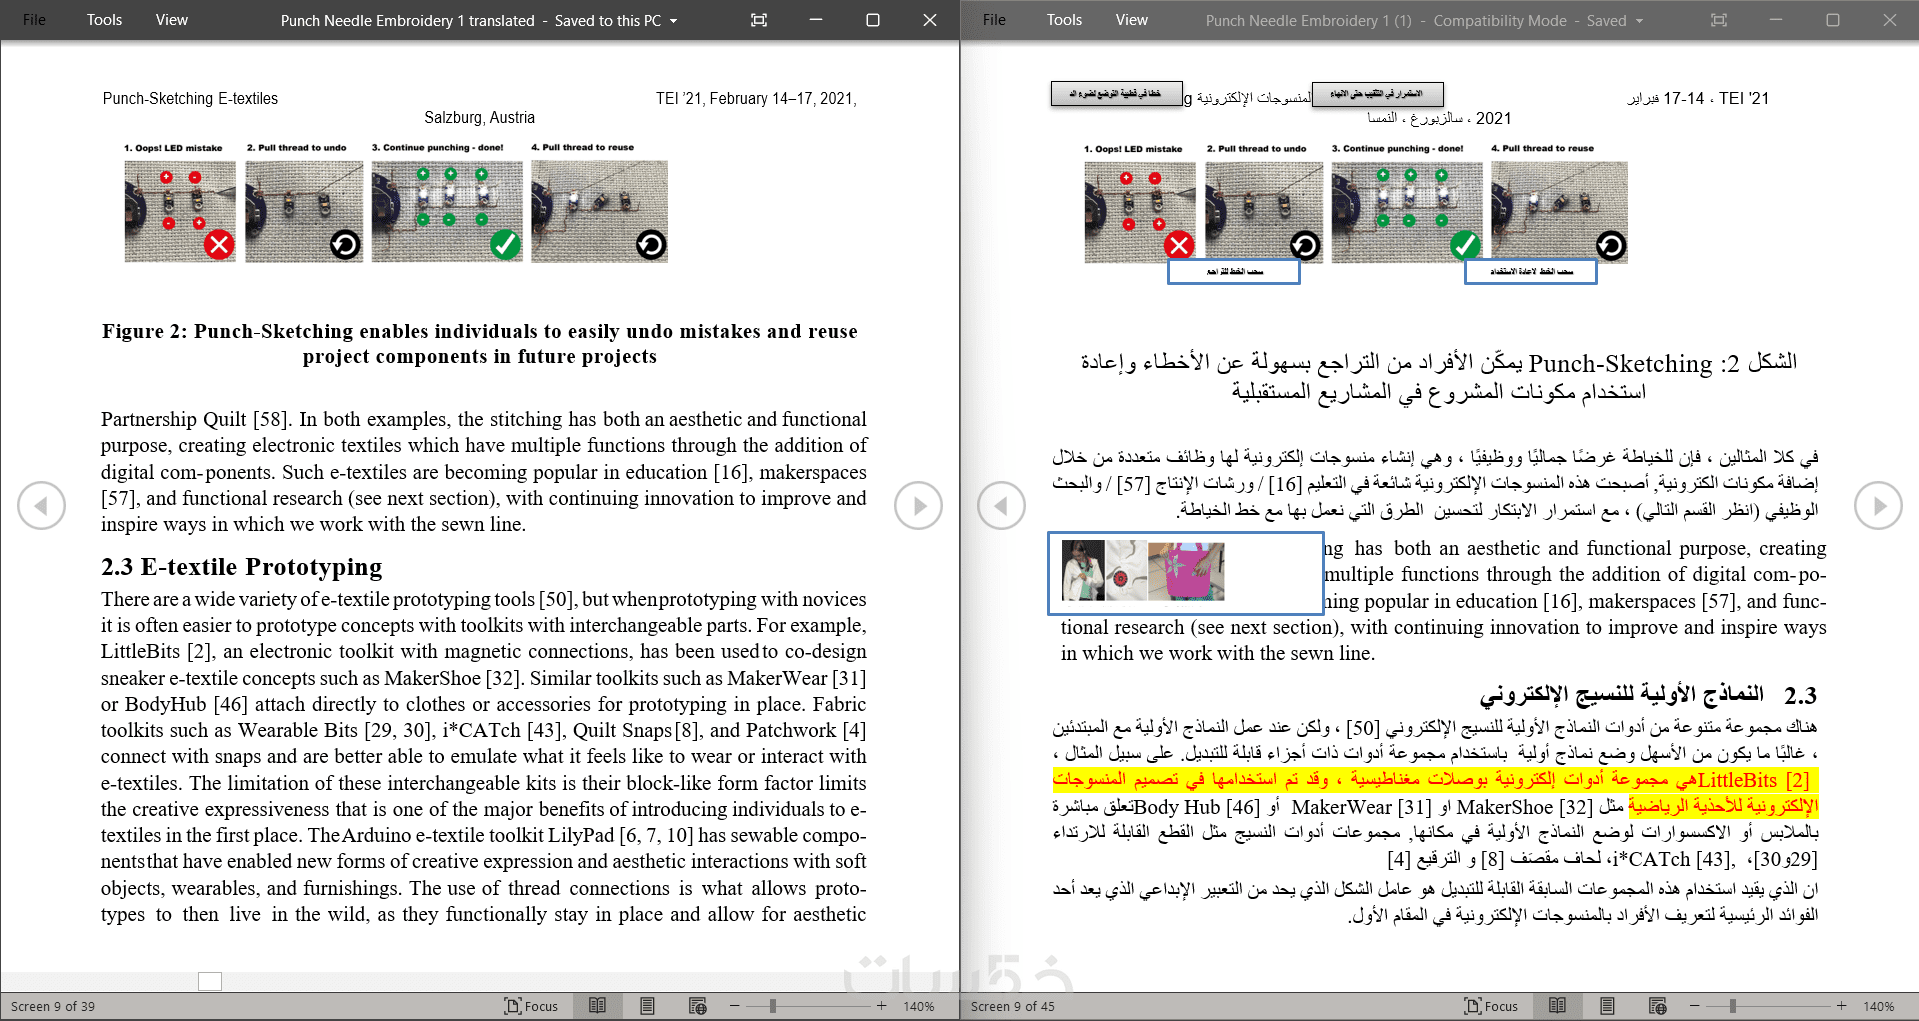Open the View menu in the right window

tap(1132, 20)
